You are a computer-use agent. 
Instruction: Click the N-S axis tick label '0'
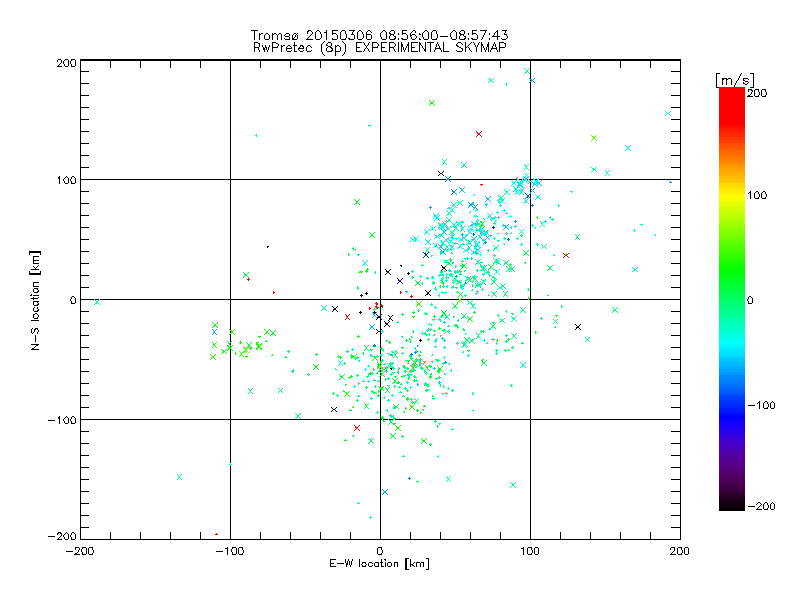click(73, 300)
